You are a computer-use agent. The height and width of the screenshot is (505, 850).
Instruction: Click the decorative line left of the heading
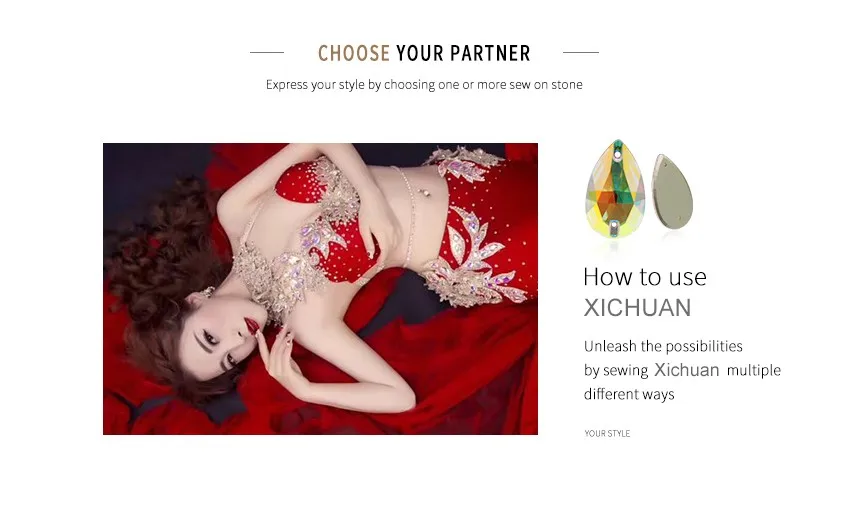tap(267, 53)
